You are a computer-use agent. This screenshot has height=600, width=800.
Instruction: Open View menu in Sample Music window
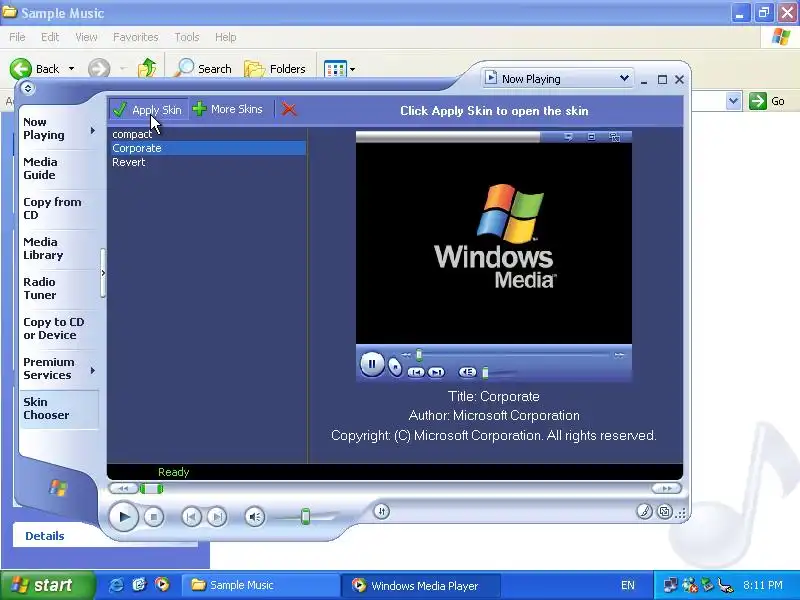[86, 37]
